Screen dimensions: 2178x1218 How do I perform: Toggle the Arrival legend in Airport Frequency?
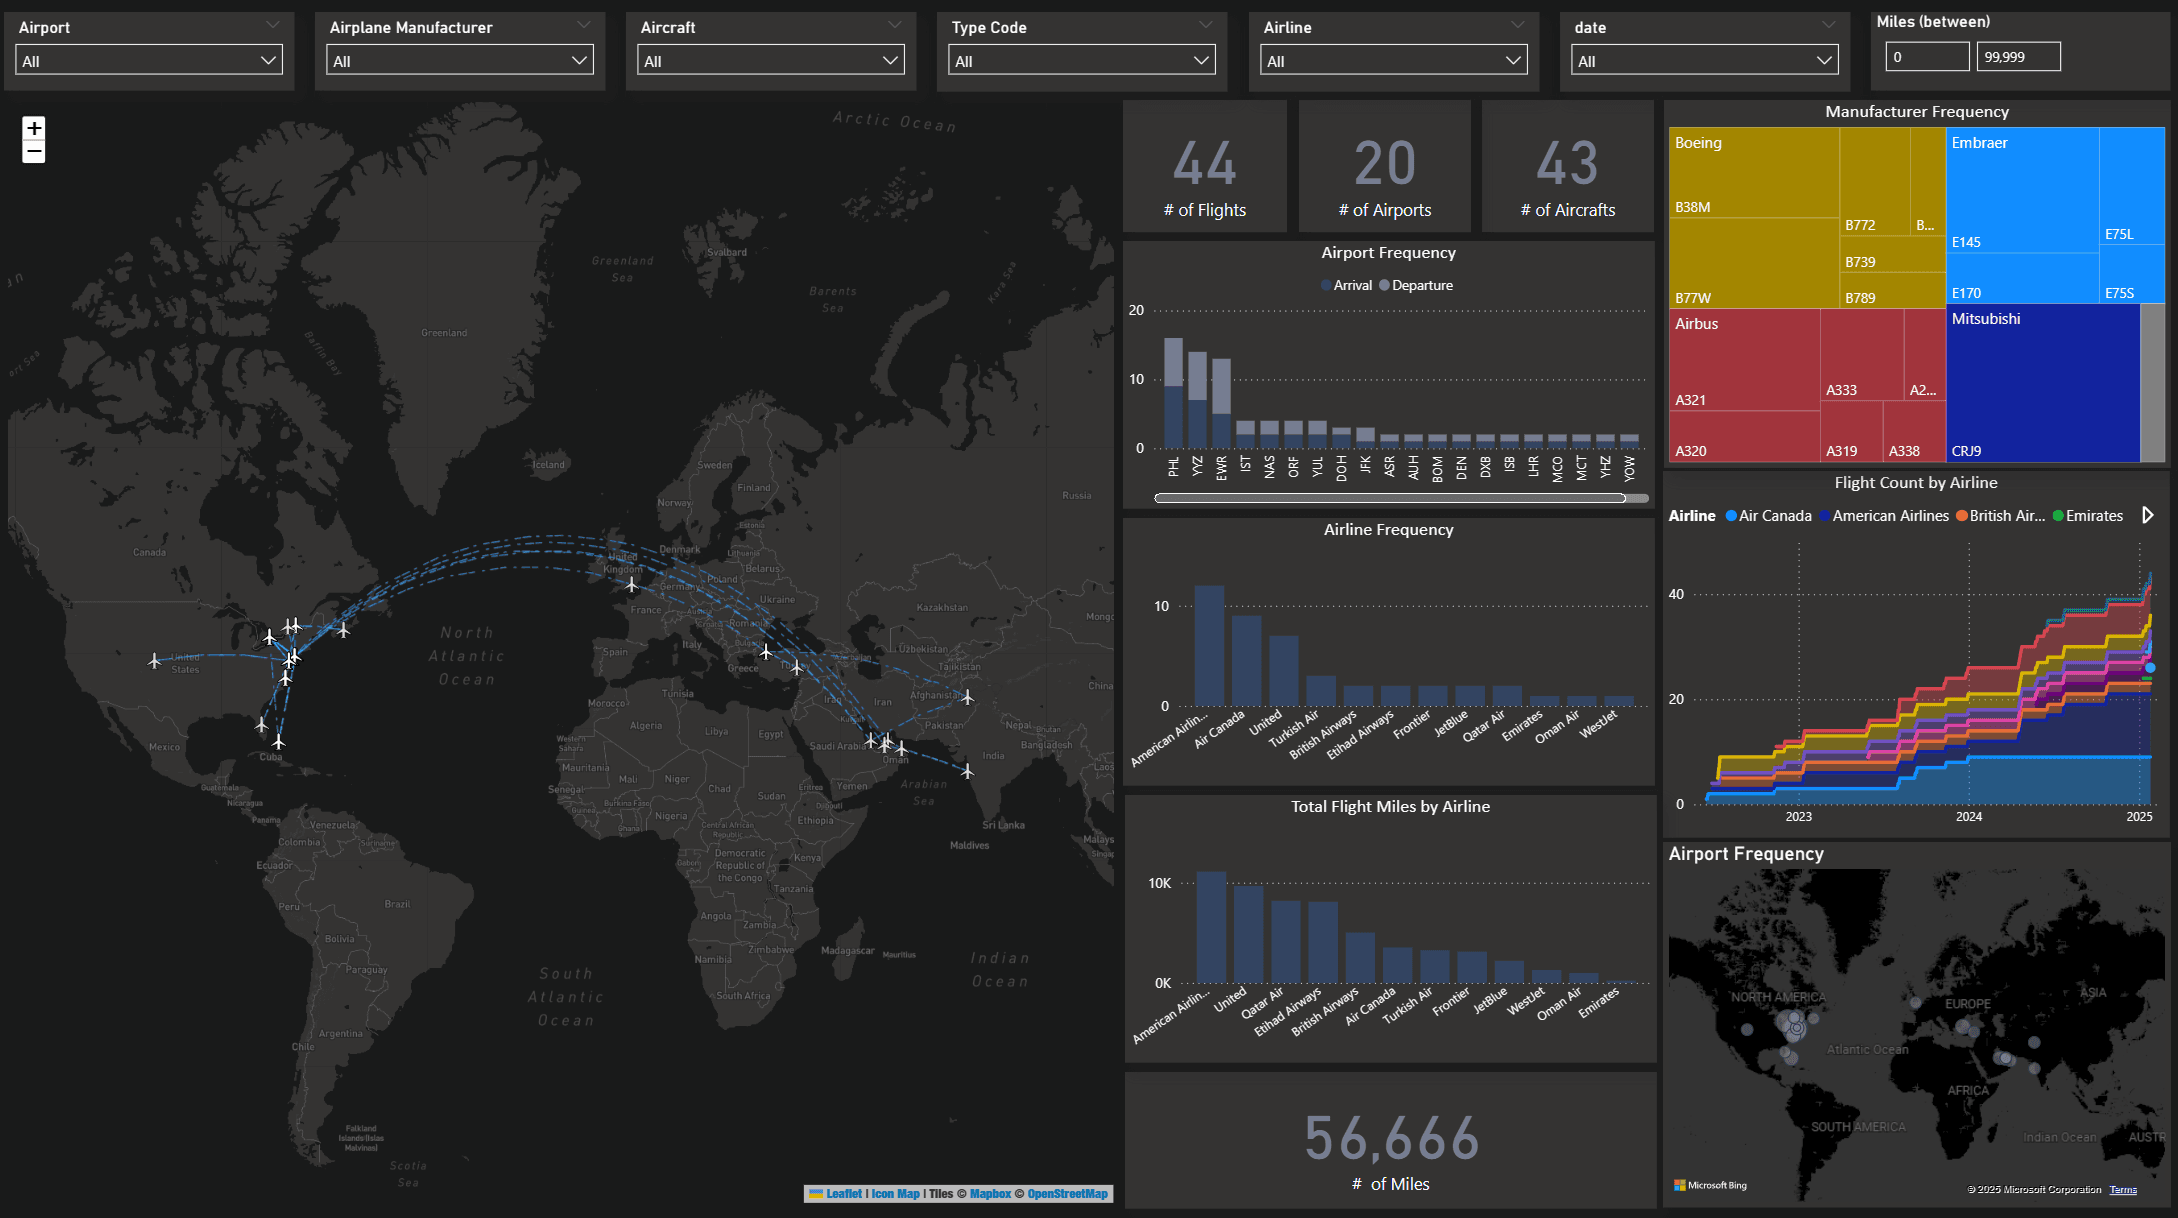coord(1347,285)
